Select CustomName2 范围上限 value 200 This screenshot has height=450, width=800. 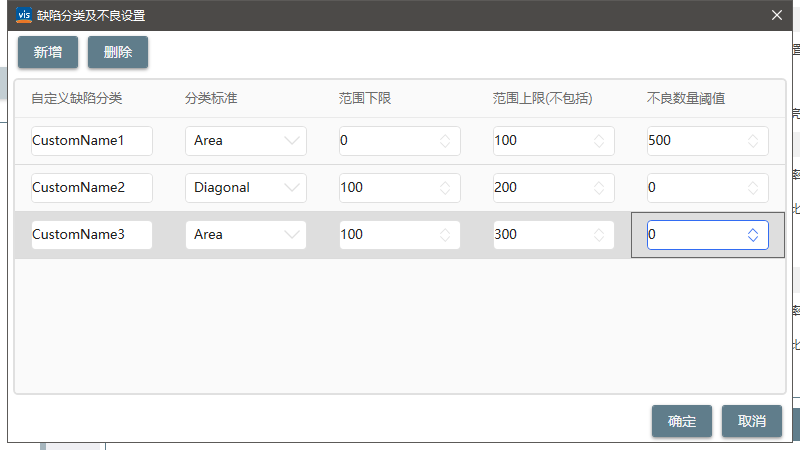[x=506, y=187]
